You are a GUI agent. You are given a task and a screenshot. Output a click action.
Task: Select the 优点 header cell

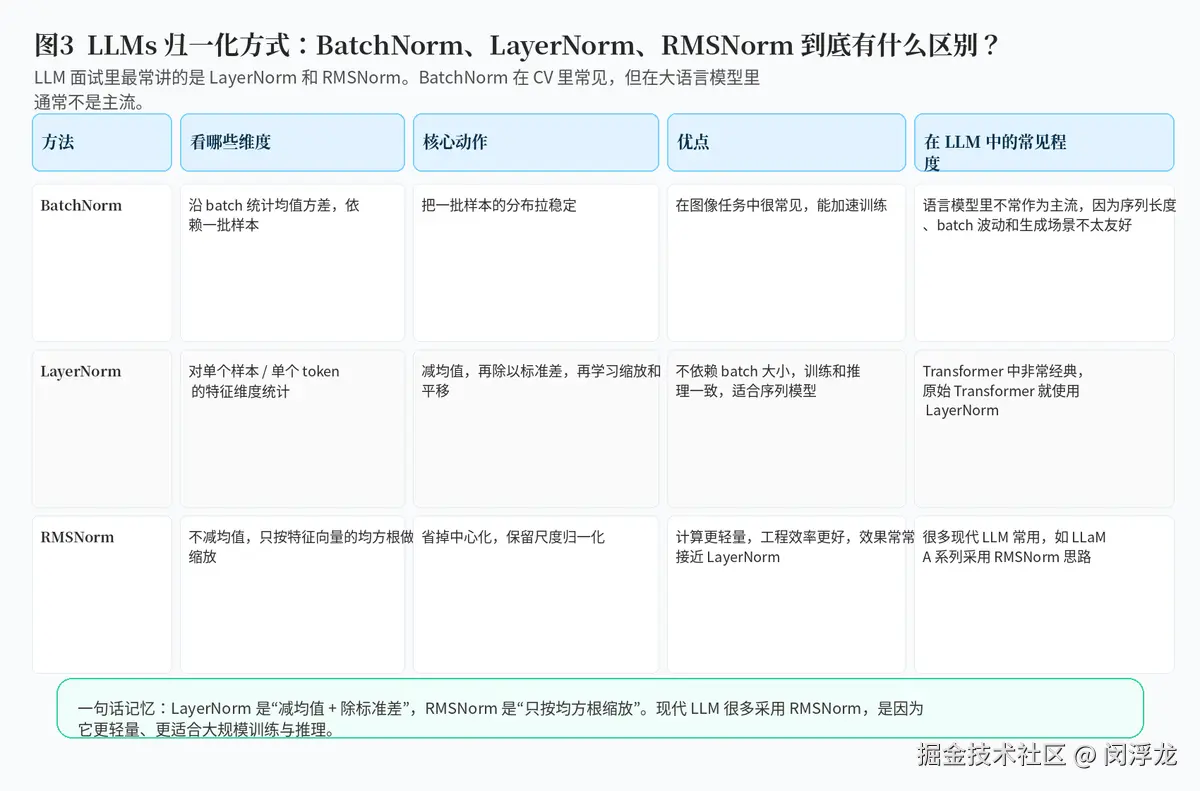click(x=787, y=142)
